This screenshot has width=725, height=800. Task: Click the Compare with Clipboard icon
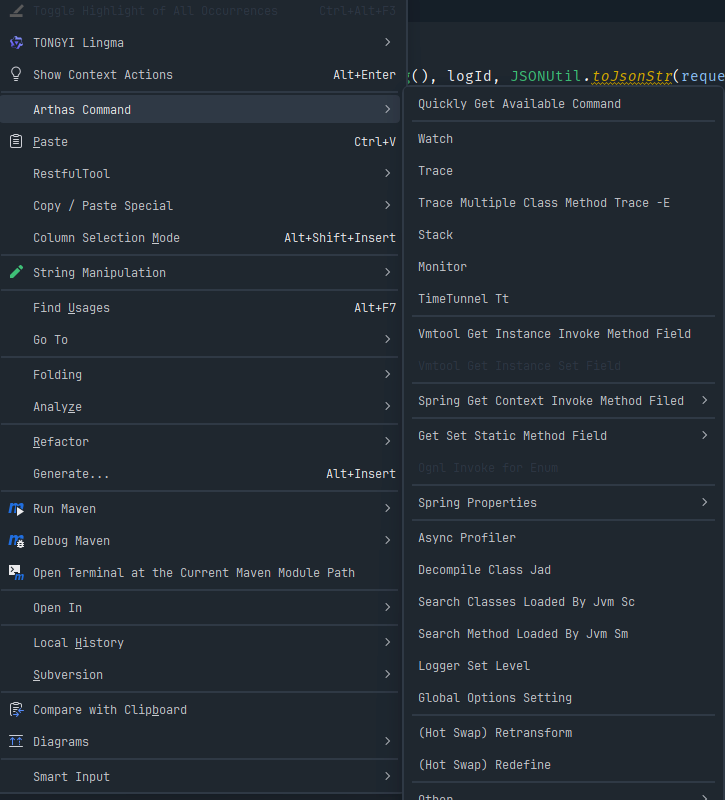[x=16, y=710]
